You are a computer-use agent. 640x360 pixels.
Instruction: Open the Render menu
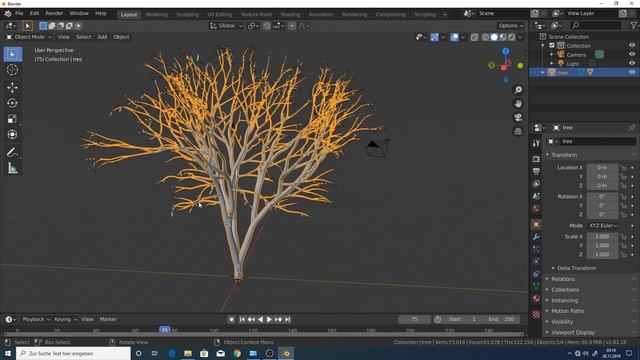pos(54,13)
